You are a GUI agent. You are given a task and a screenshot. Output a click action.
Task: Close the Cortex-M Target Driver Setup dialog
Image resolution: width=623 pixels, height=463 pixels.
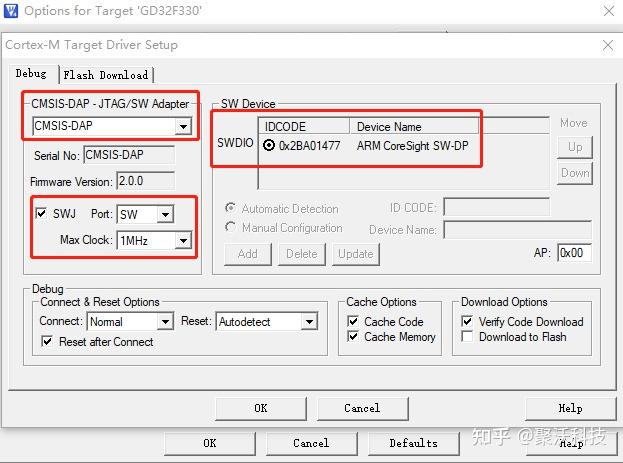click(x=608, y=45)
